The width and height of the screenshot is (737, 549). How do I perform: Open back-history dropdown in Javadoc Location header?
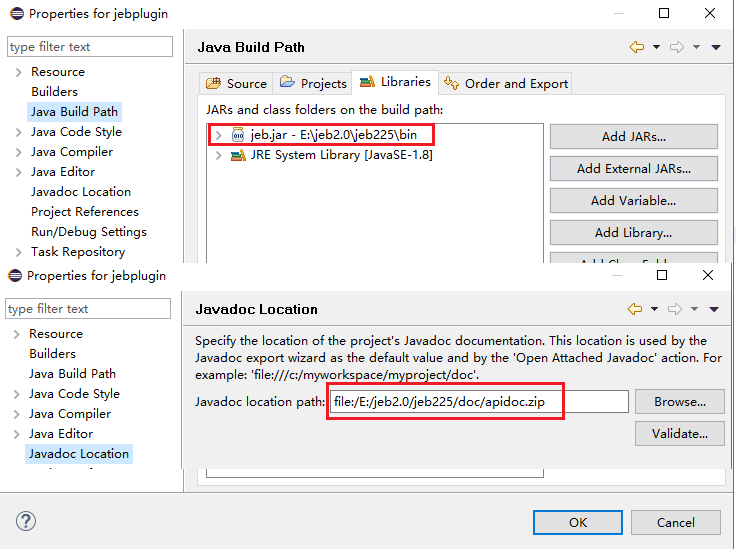[x=655, y=310]
